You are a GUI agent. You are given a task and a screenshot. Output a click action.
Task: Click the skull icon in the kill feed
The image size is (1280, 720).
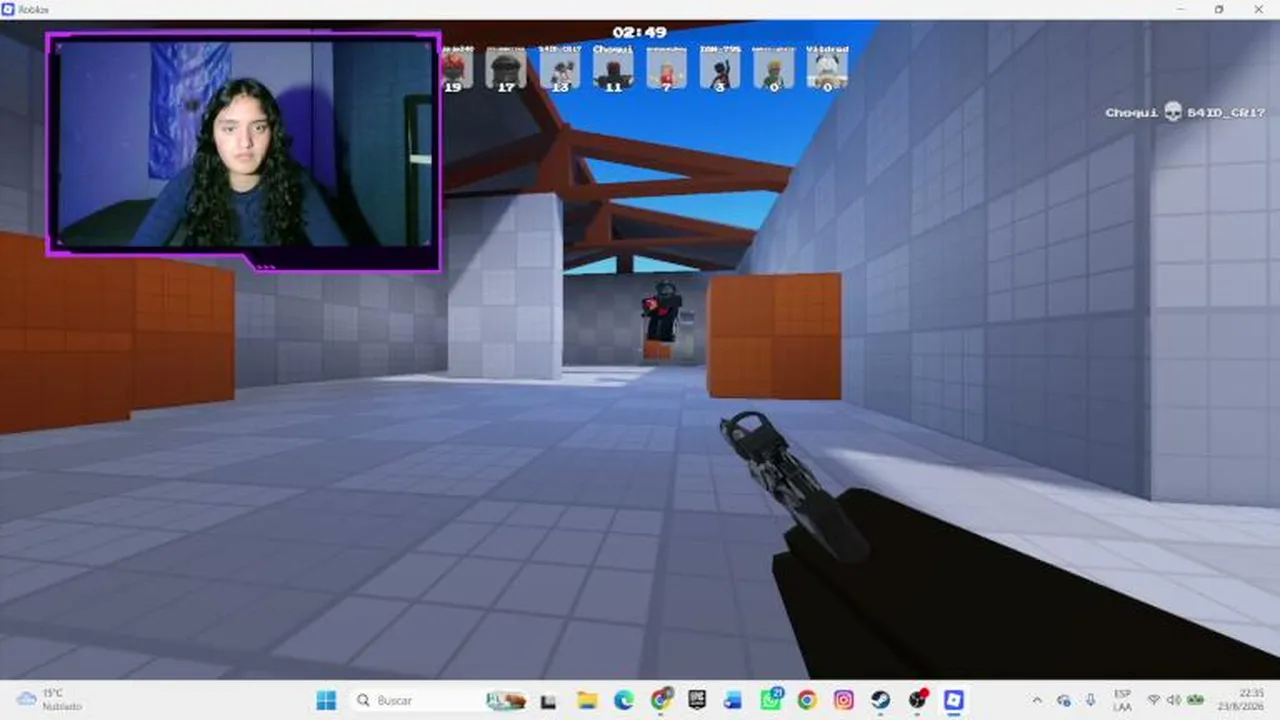coord(1173,112)
